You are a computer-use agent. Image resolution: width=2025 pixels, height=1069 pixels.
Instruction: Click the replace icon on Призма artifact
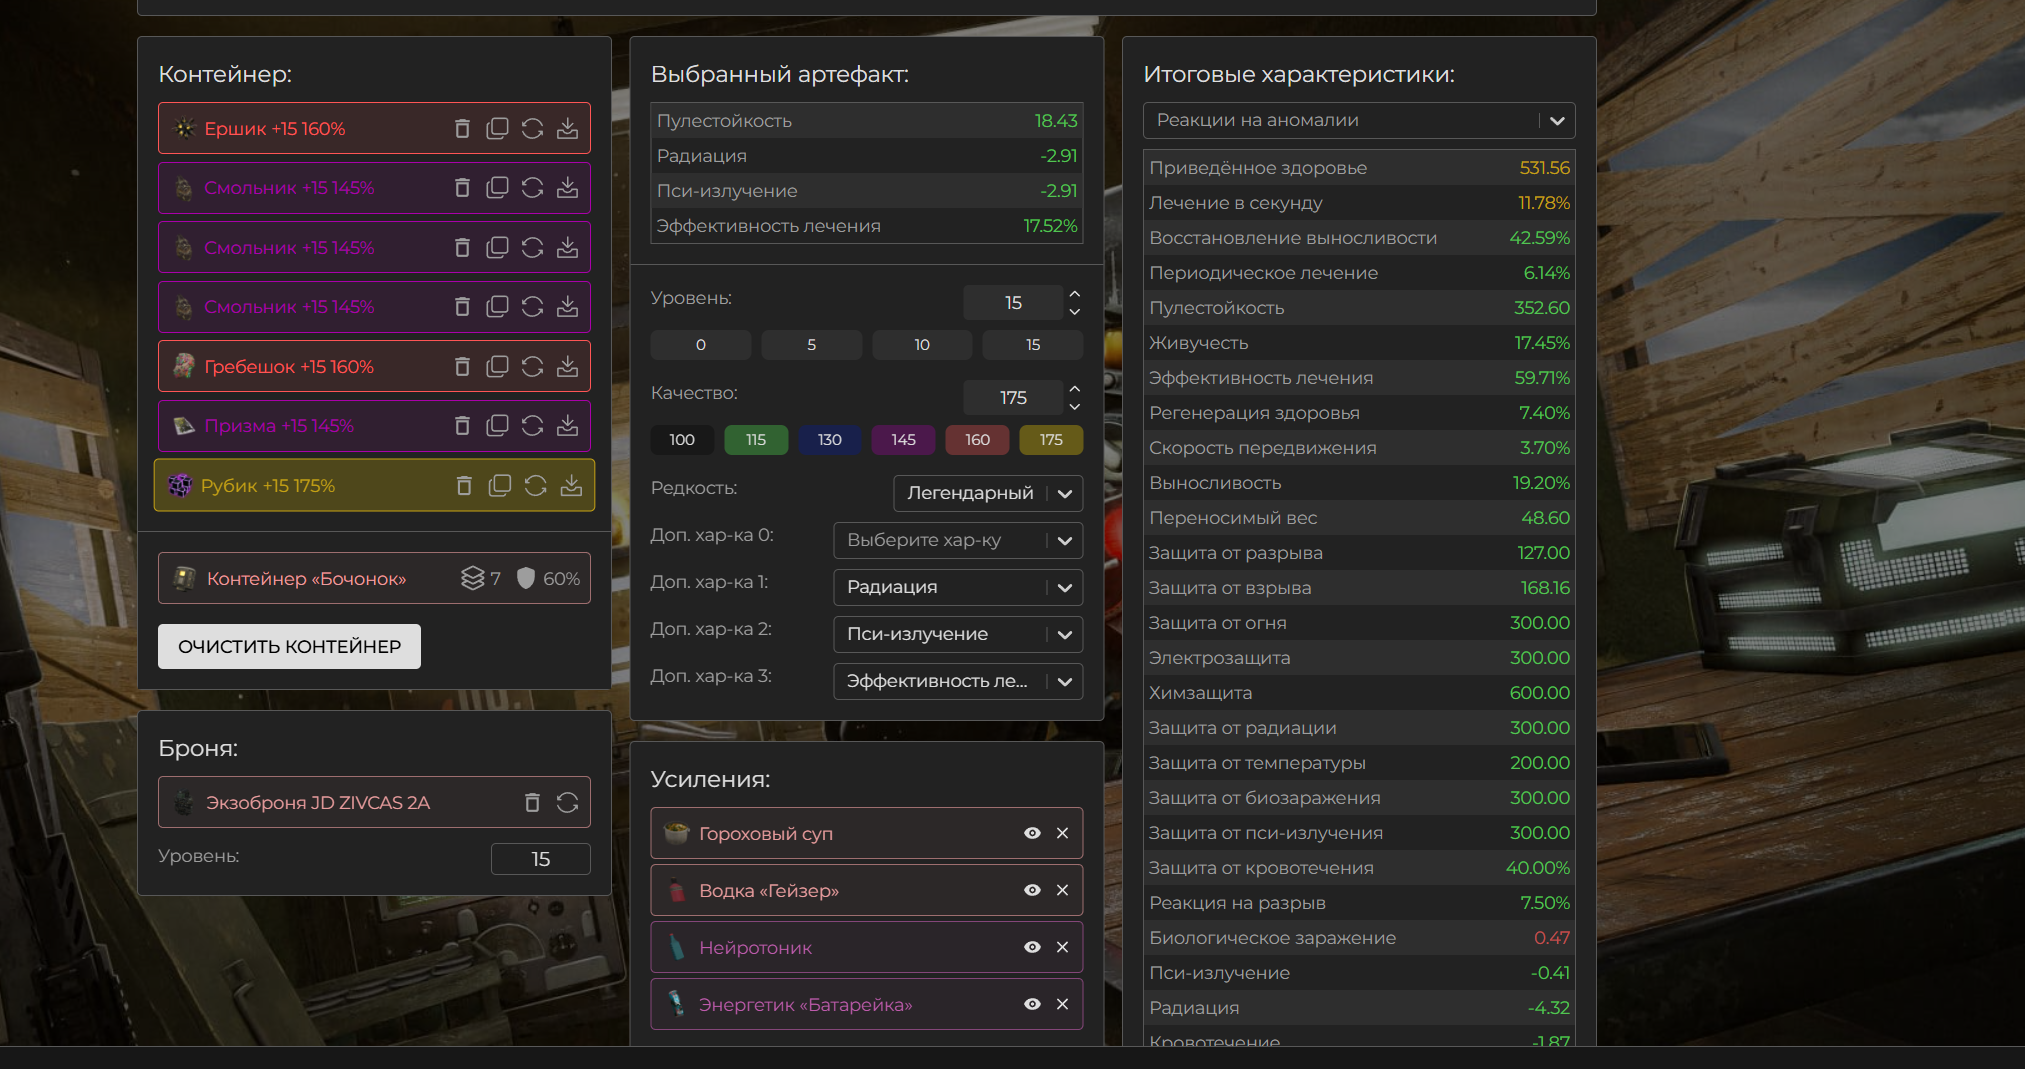point(532,426)
